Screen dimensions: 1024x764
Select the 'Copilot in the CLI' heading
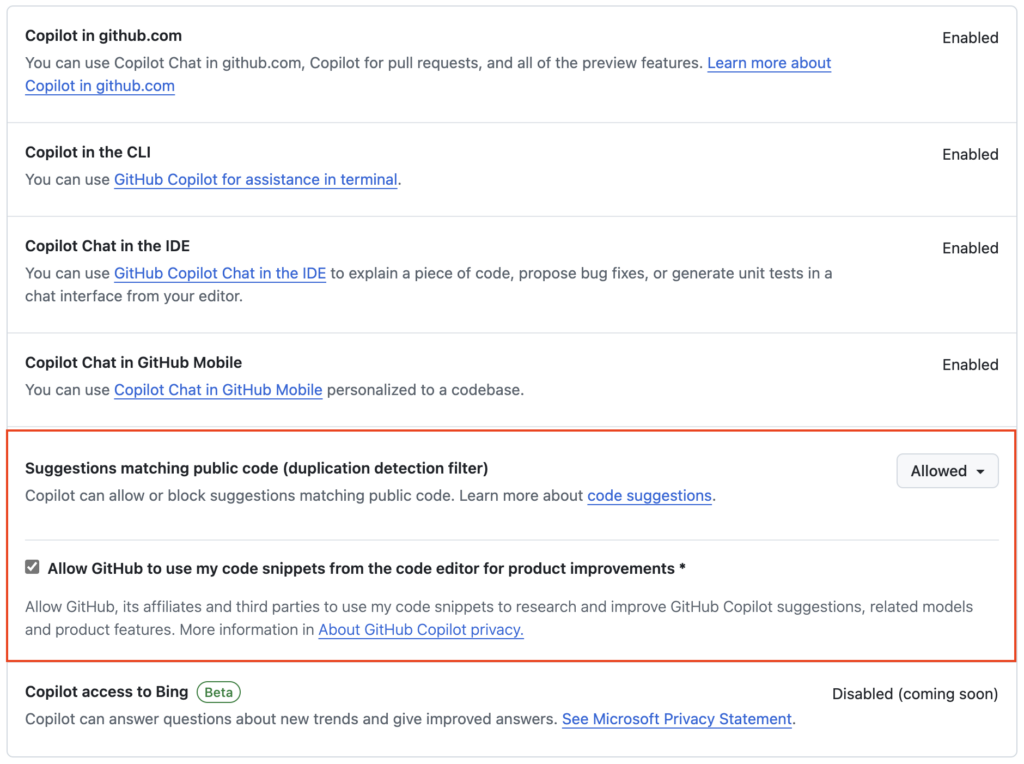88,152
